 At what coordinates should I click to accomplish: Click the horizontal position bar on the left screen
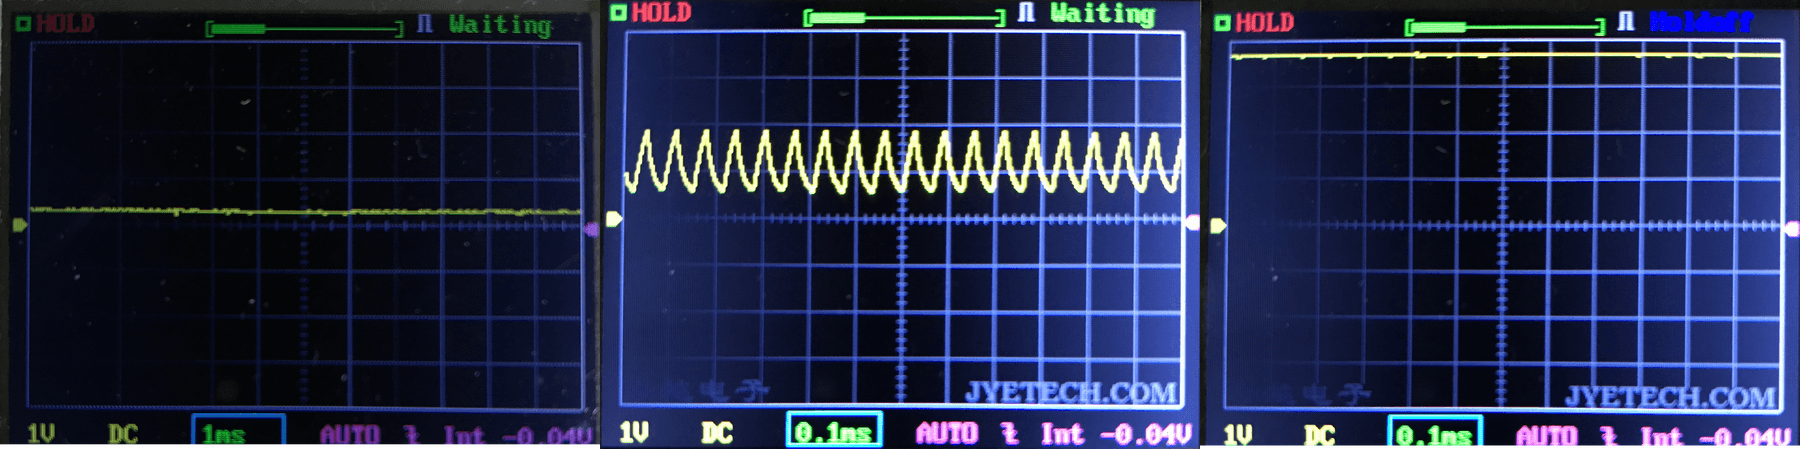tap(304, 29)
